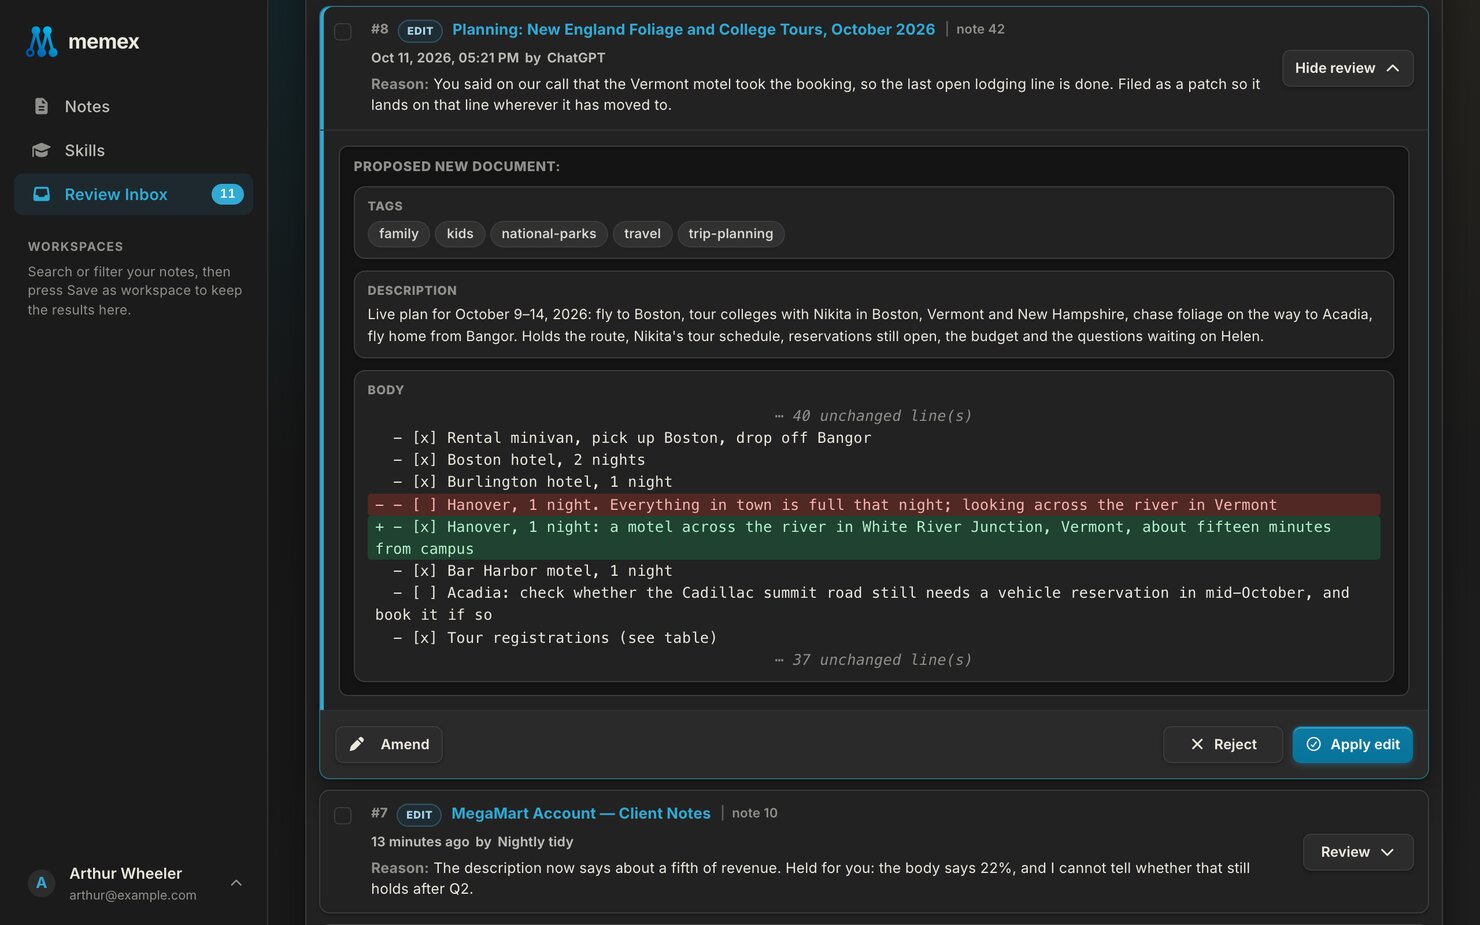The height and width of the screenshot is (925, 1480).
Task: Click the trip-planning tag
Action: [x=731, y=234]
